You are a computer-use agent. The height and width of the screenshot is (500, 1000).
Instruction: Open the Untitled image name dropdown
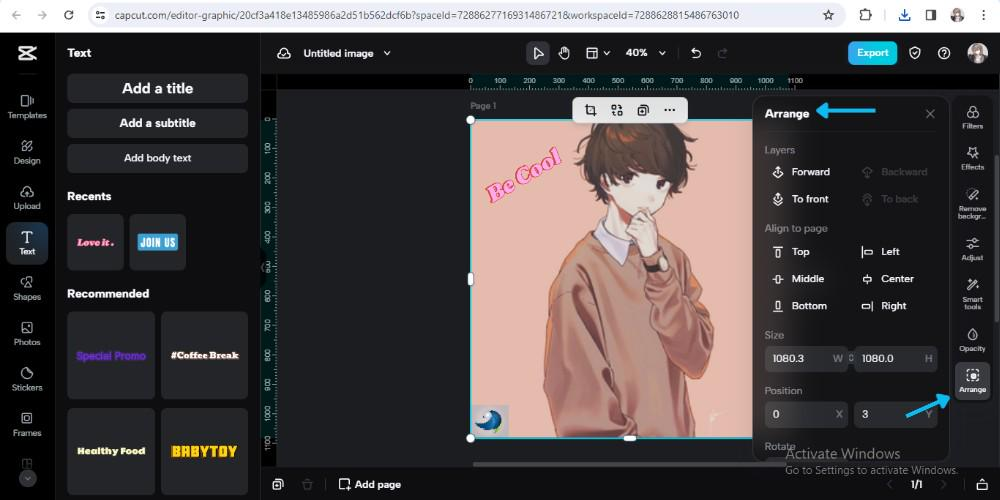tap(347, 54)
